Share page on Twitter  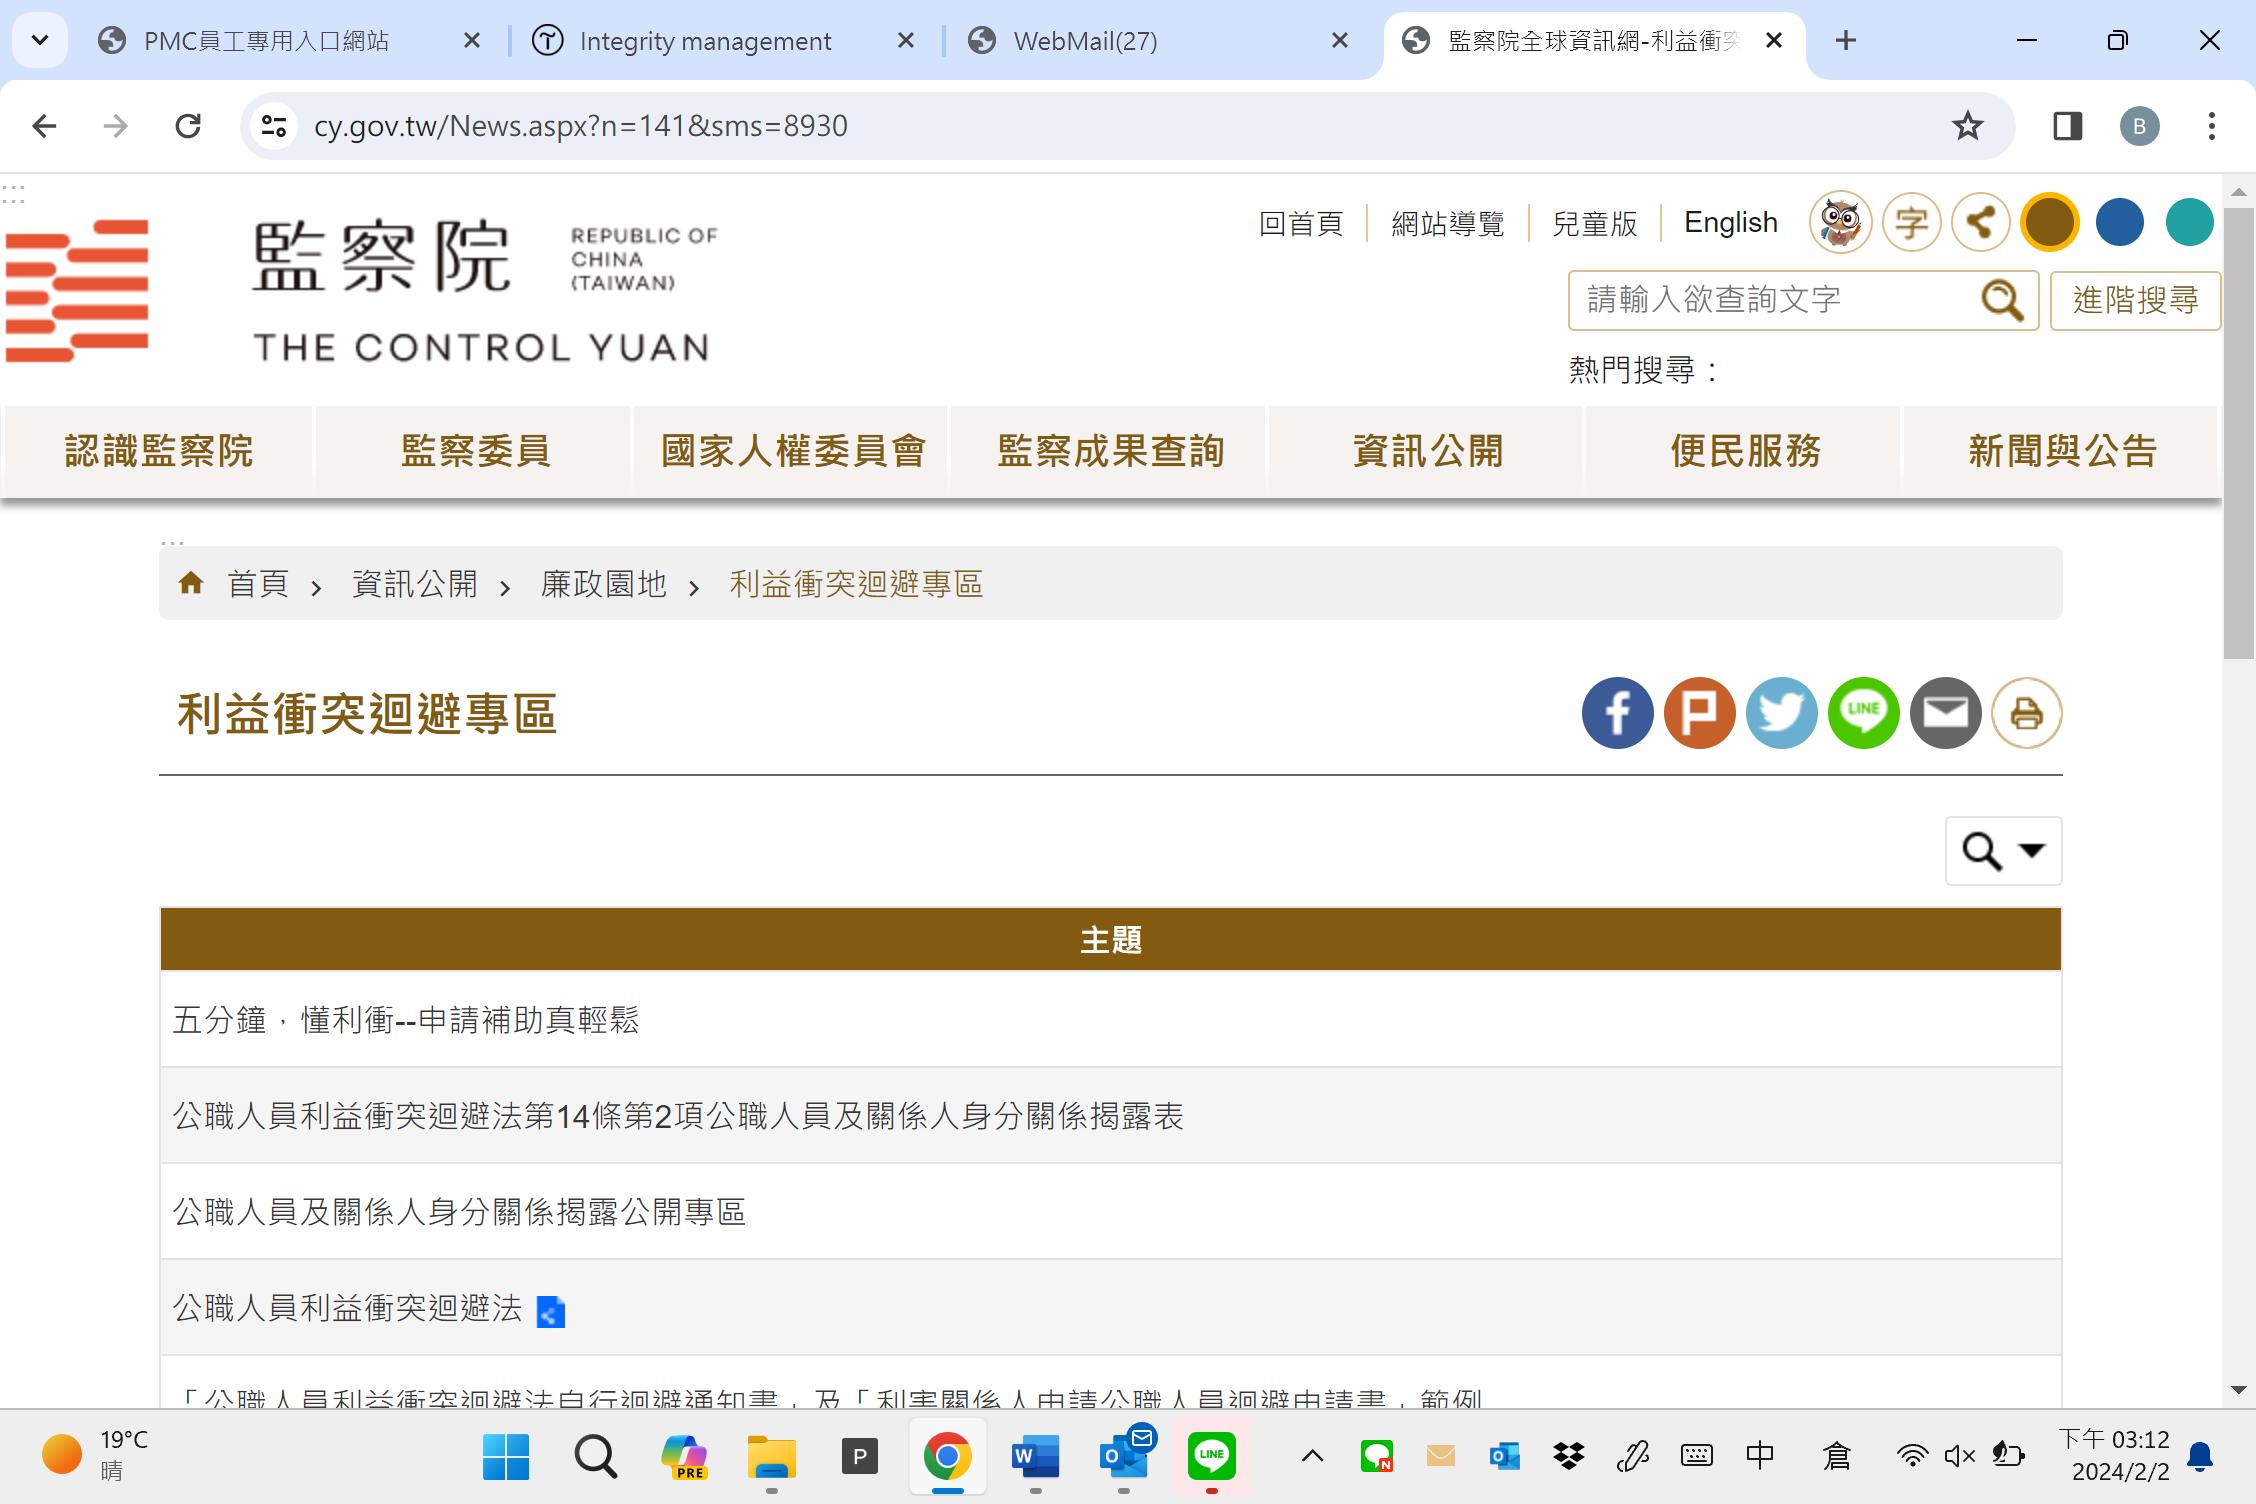click(1781, 713)
